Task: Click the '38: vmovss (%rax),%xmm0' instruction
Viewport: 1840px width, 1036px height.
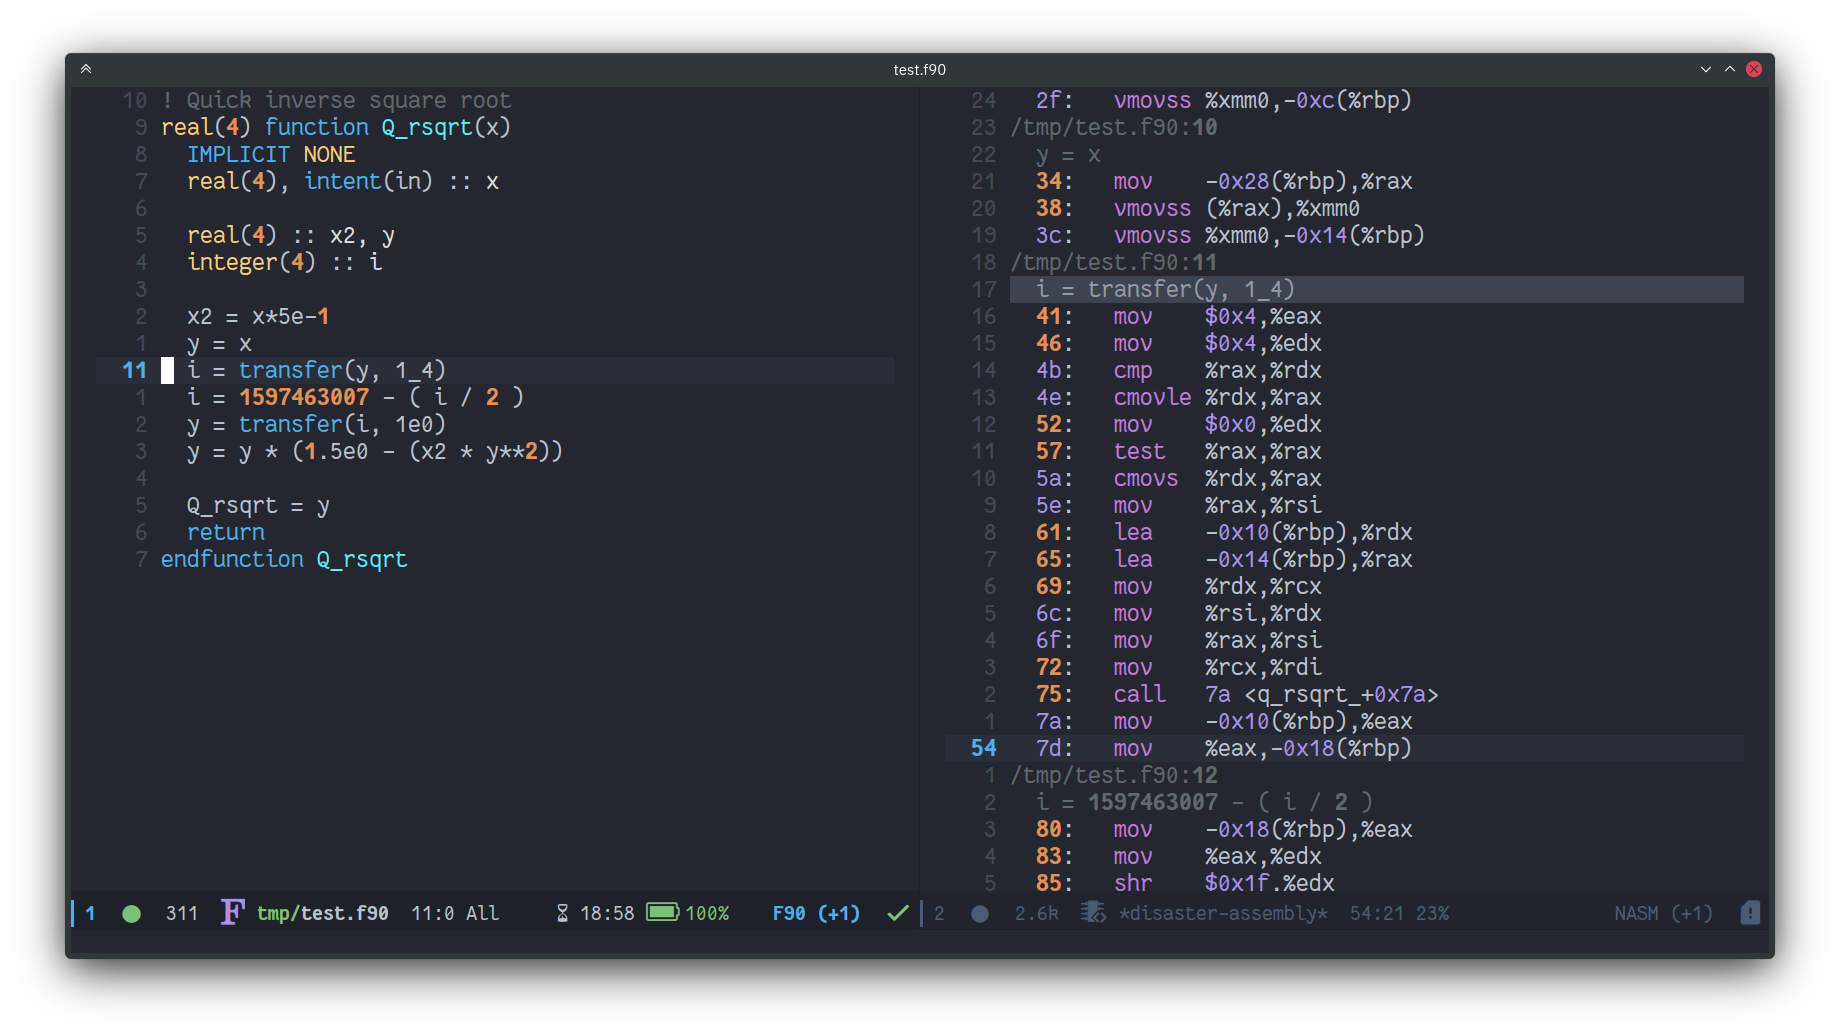Action: pos(1198,208)
